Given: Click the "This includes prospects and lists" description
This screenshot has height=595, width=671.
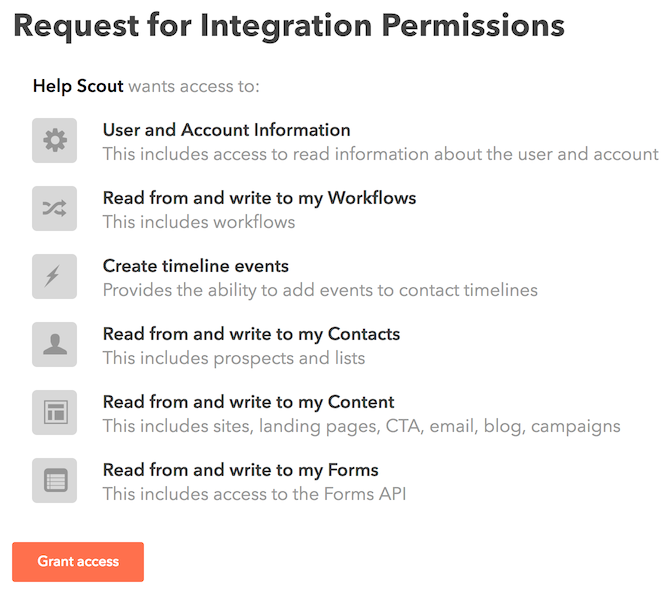Looking at the screenshot, I should (234, 358).
